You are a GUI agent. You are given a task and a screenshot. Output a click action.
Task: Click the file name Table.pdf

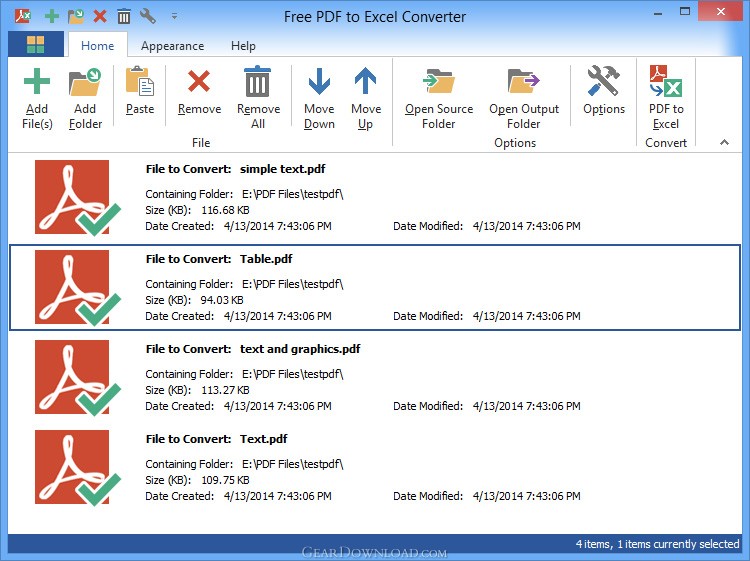point(266,259)
